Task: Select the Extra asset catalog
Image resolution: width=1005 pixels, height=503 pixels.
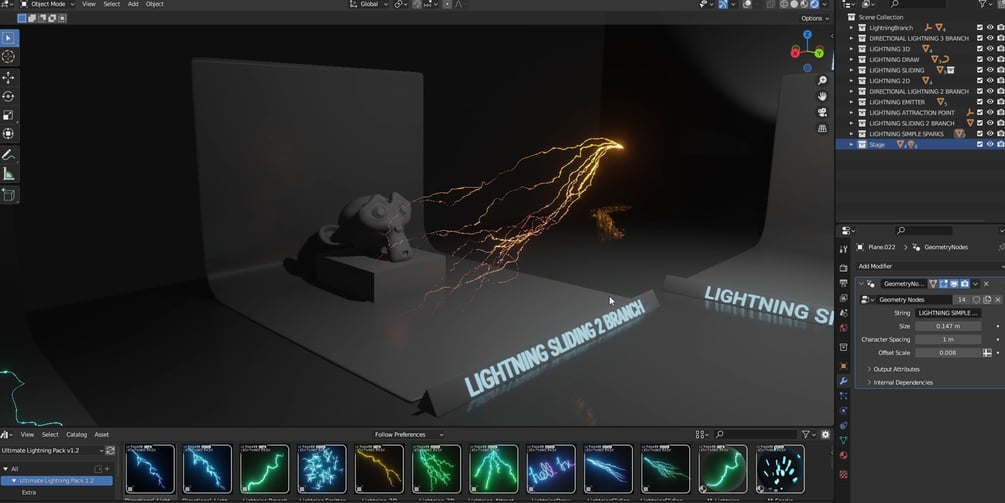Action: pos(29,492)
